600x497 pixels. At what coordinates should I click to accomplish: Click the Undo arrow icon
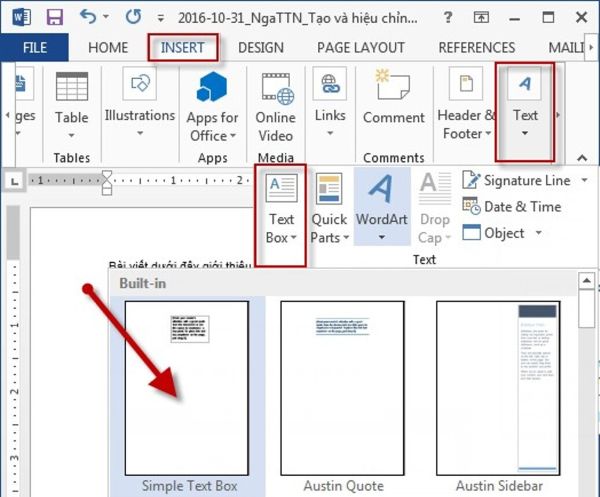point(90,17)
